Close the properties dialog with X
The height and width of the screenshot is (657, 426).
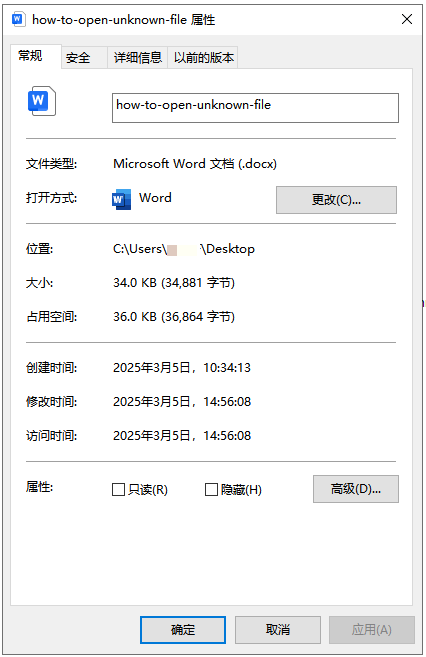click(407, 19)
